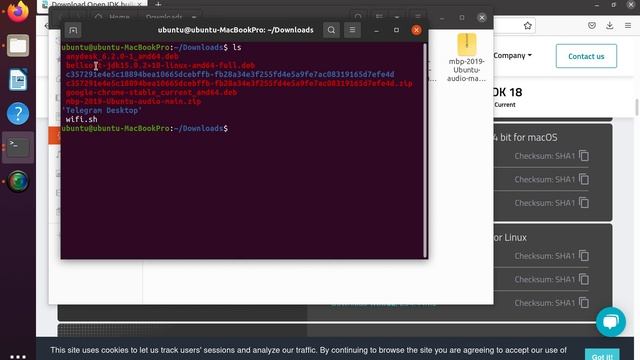This screenshot has width=640, height=360.
Task: Select the Terminal icon in the dock
Action: (x=18, y=147)
